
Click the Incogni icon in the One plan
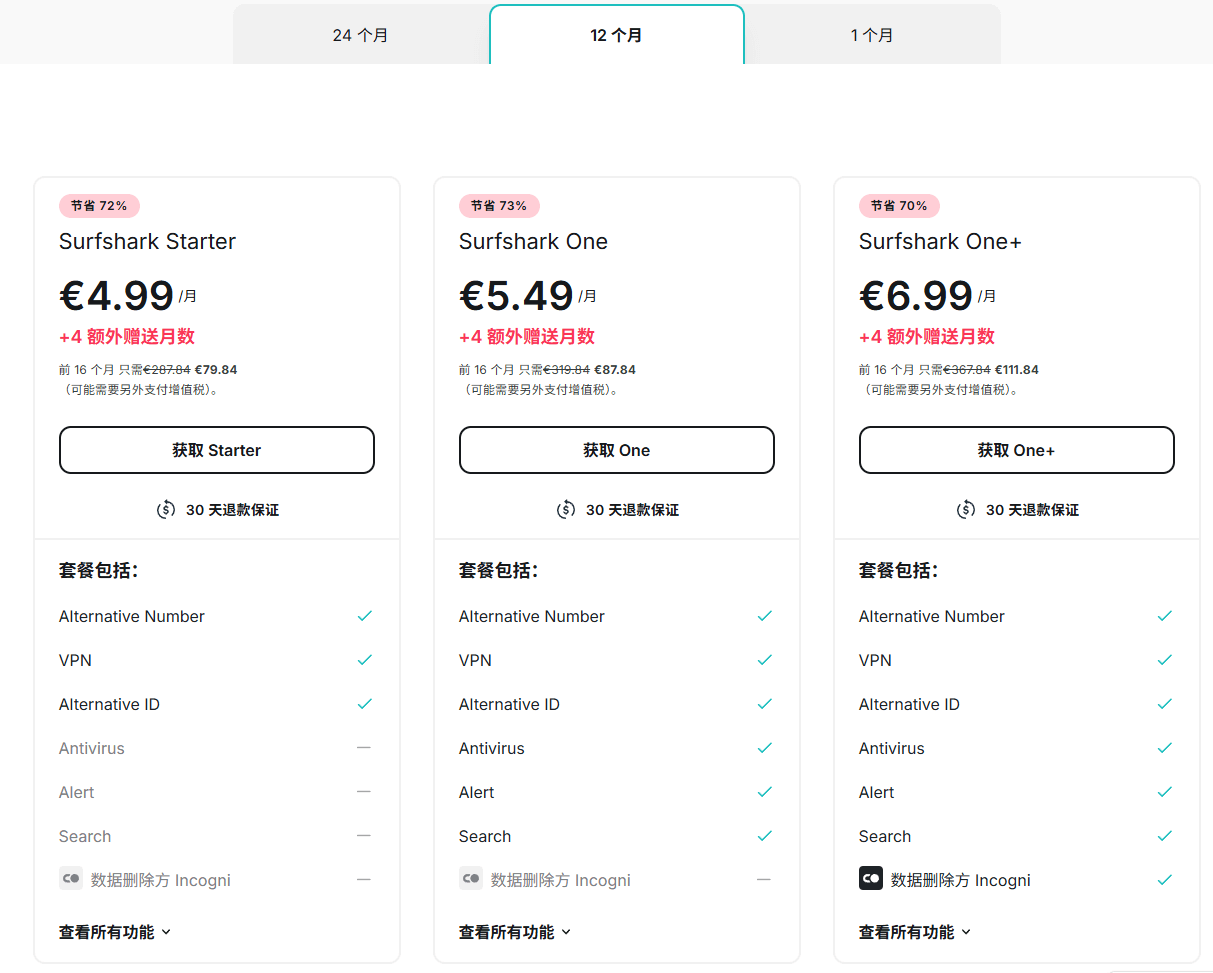pos(470,879)
